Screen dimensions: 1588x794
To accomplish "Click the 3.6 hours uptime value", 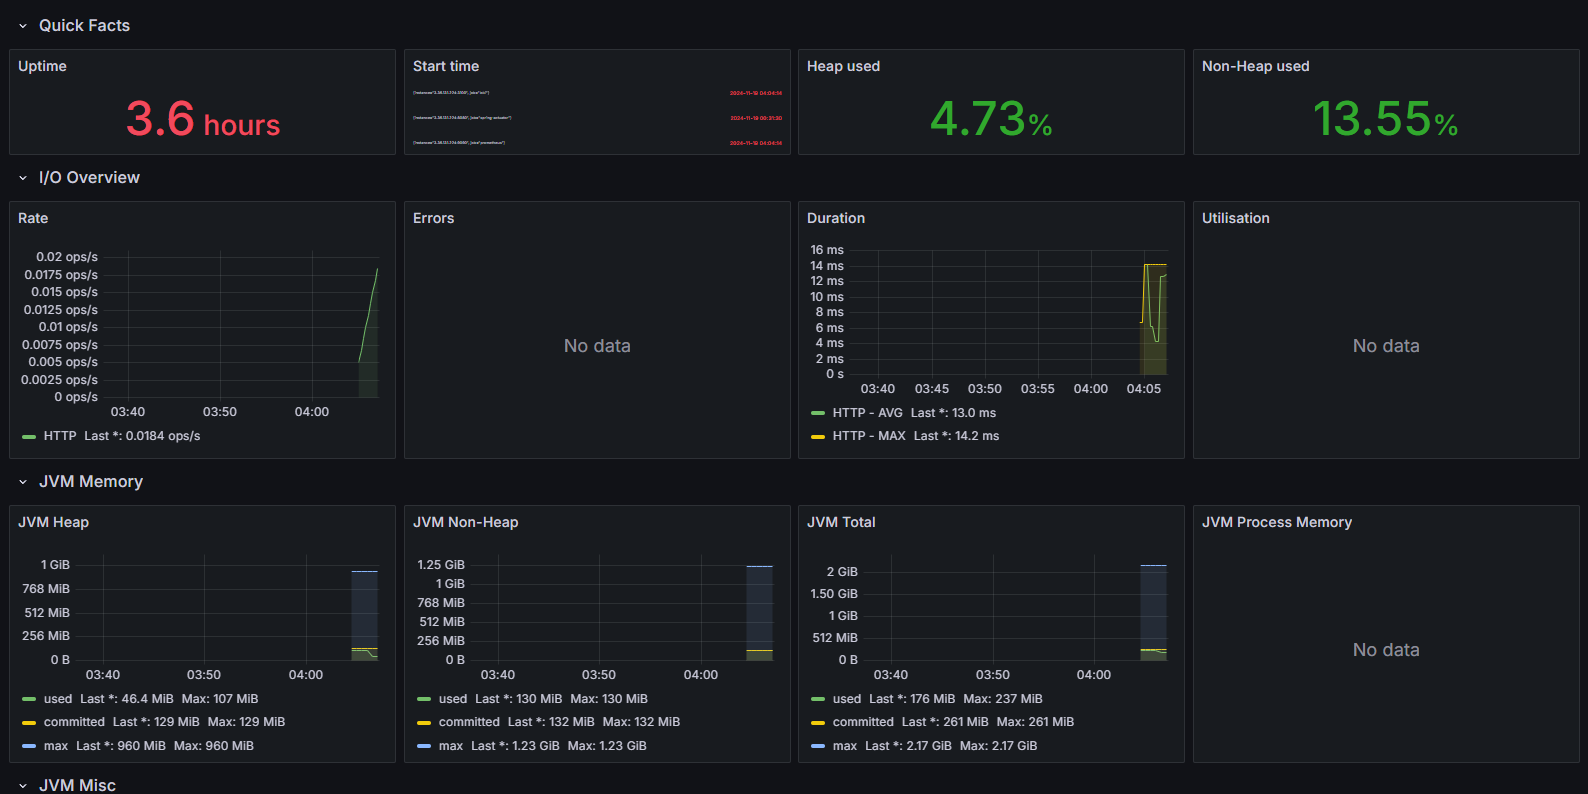I will (x=203, y=119).
